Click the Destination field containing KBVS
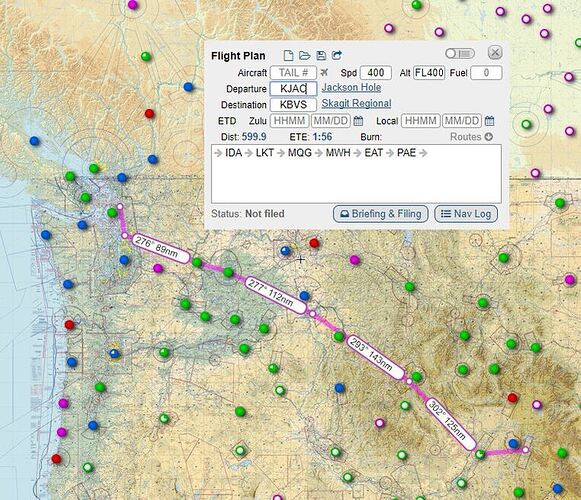The height and width of the screenshot is (500, 581). [293, 105]
